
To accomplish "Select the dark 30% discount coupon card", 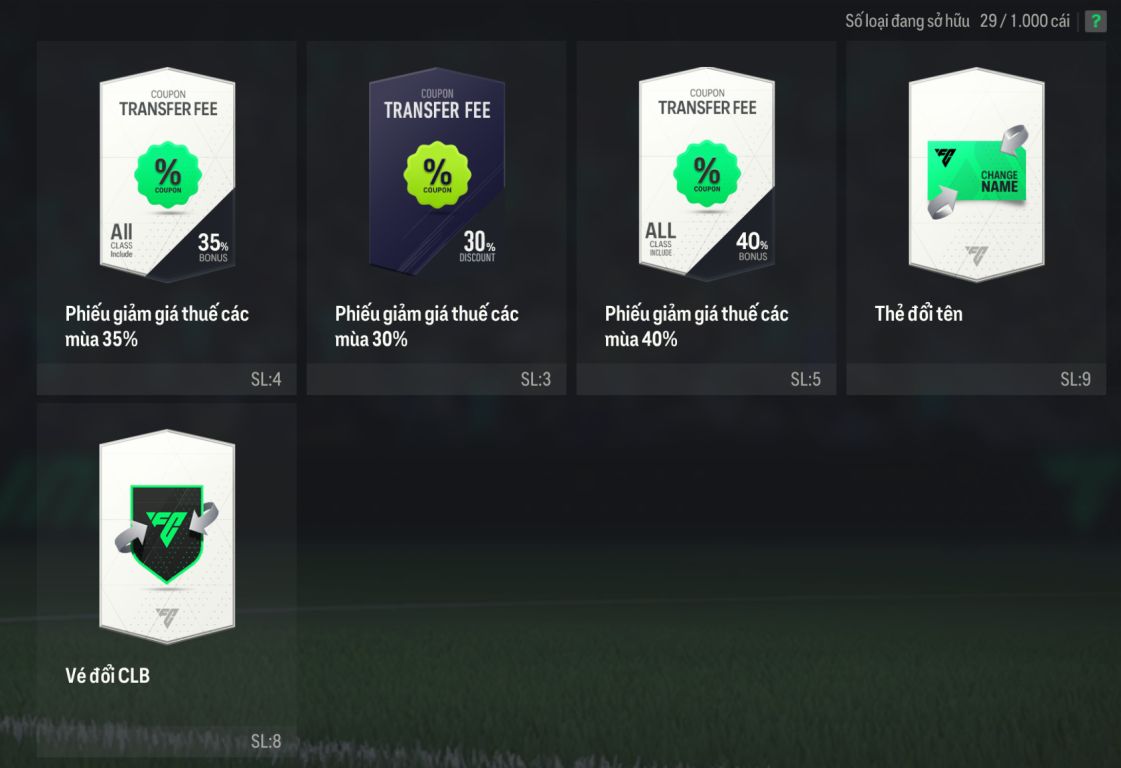I will click(436, 217).
